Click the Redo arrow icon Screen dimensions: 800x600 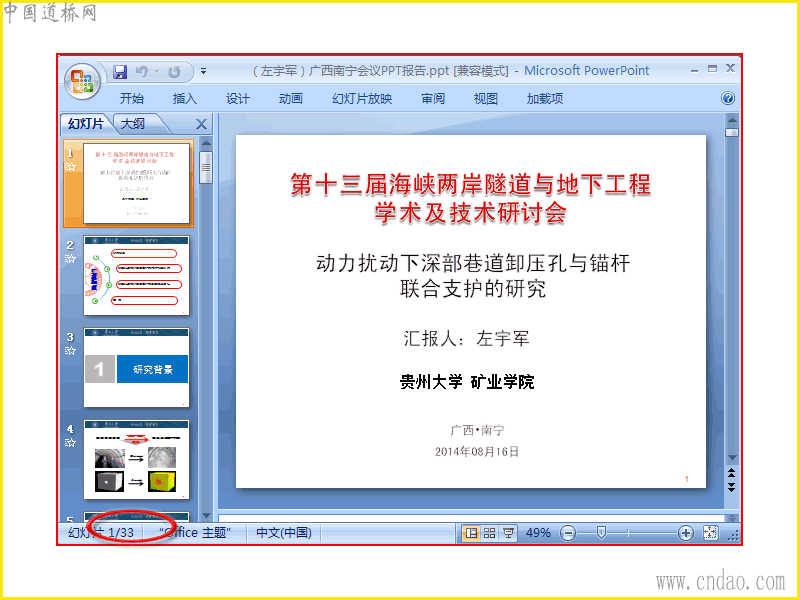[174, 72]
